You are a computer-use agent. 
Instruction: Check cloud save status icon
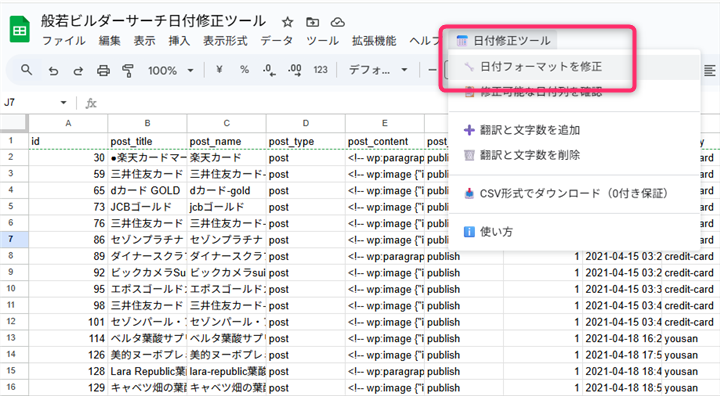coord(338,22)
